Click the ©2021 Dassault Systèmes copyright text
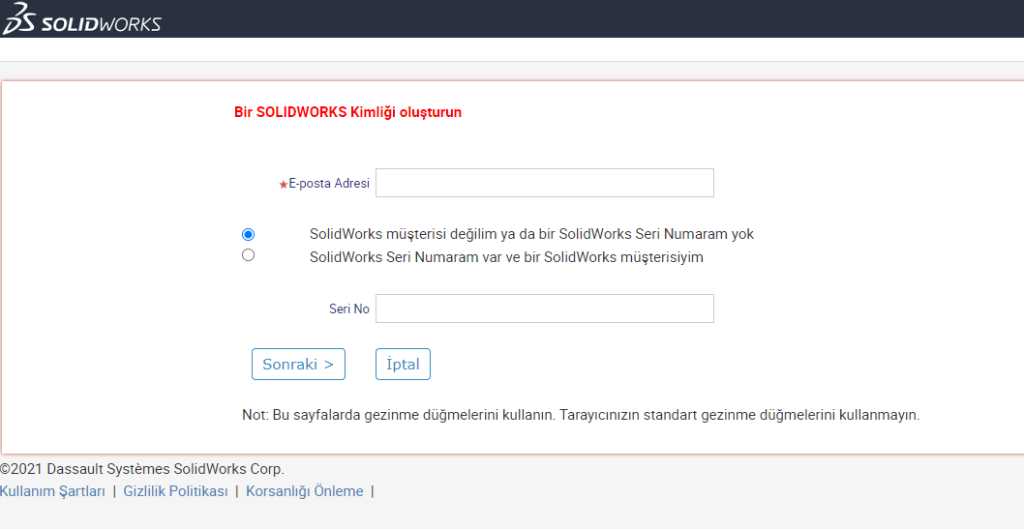The height and width of the screenshot is (529, 1024). click(x=142, y=469)
